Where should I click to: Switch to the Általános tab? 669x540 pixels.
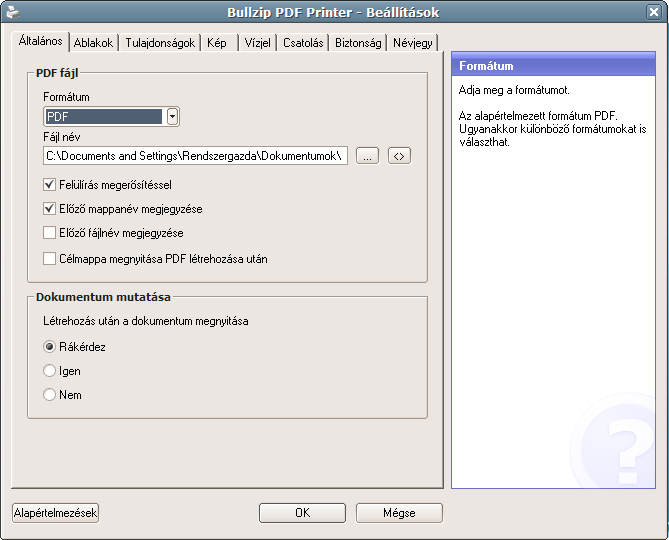[40, 41]
